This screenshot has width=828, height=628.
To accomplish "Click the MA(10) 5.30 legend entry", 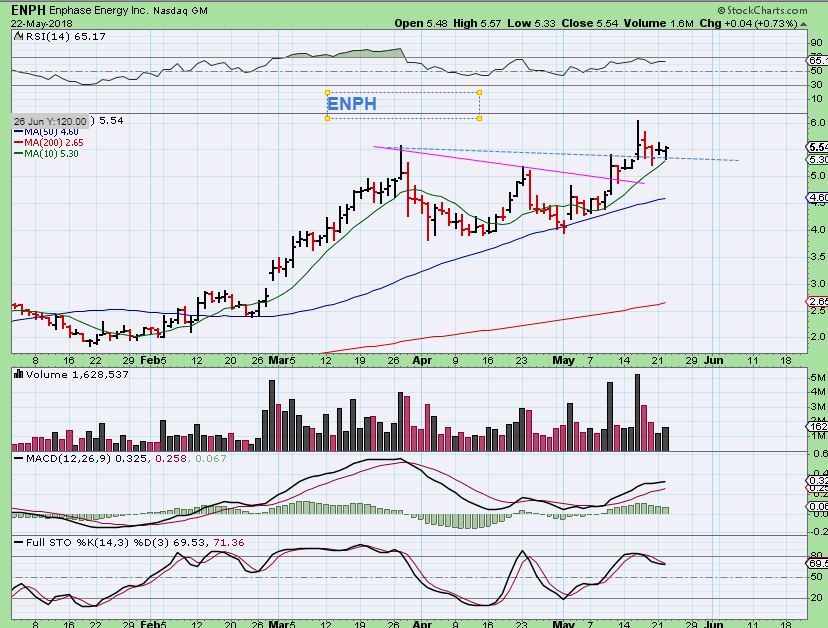I will [x=46, y=154].
